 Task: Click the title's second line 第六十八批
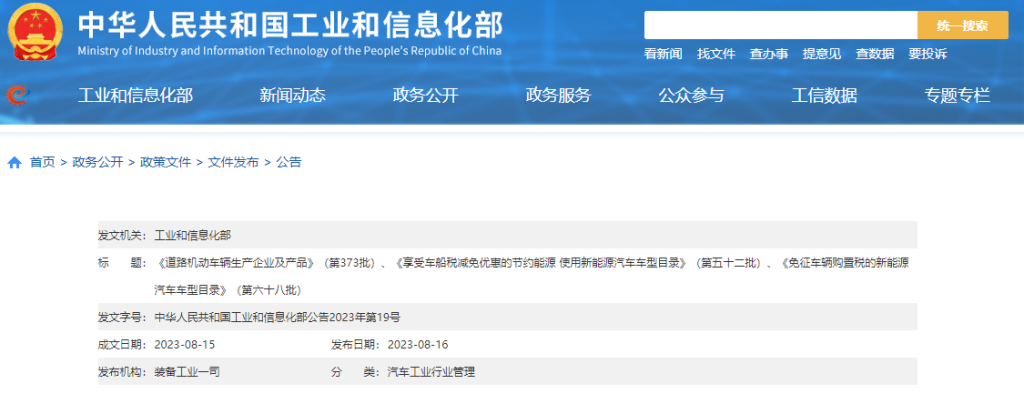228,290
